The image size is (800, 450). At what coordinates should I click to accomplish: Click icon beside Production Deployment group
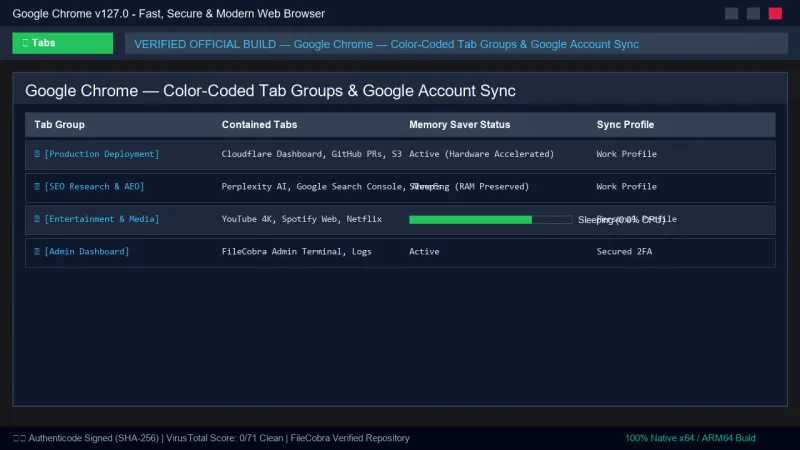pos(37,154)
